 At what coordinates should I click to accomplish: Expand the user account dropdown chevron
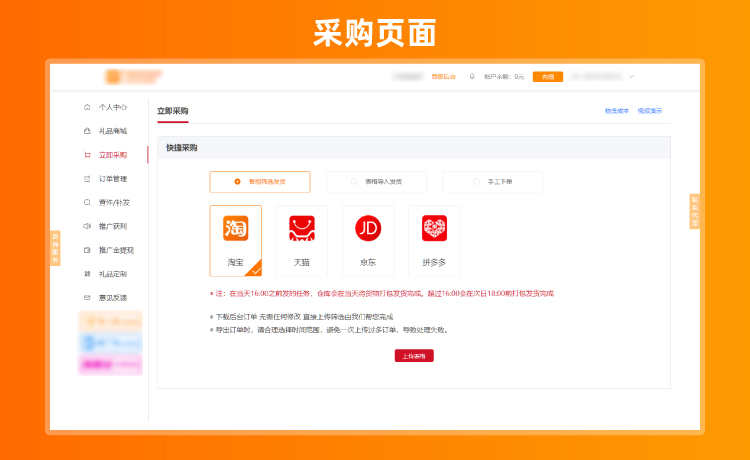[x=631, y=77]
